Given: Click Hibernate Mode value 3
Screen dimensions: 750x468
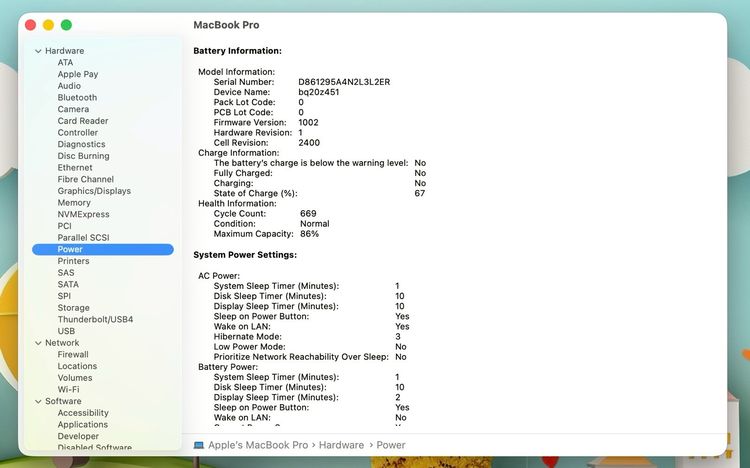Looking at the screenshot, I should pyautogui.click(x=397, y=337).
